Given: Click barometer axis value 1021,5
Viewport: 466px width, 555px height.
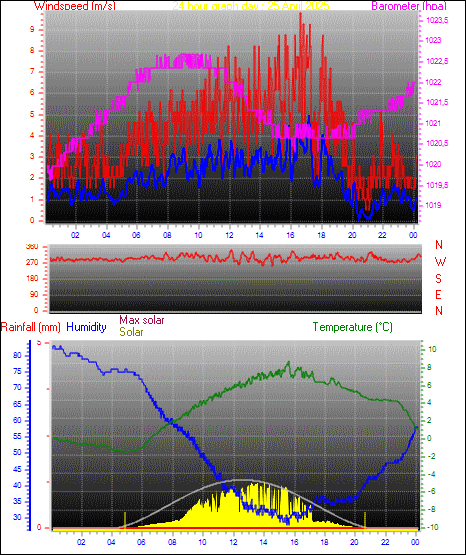Looking at the screenshot, I should 437,103.
